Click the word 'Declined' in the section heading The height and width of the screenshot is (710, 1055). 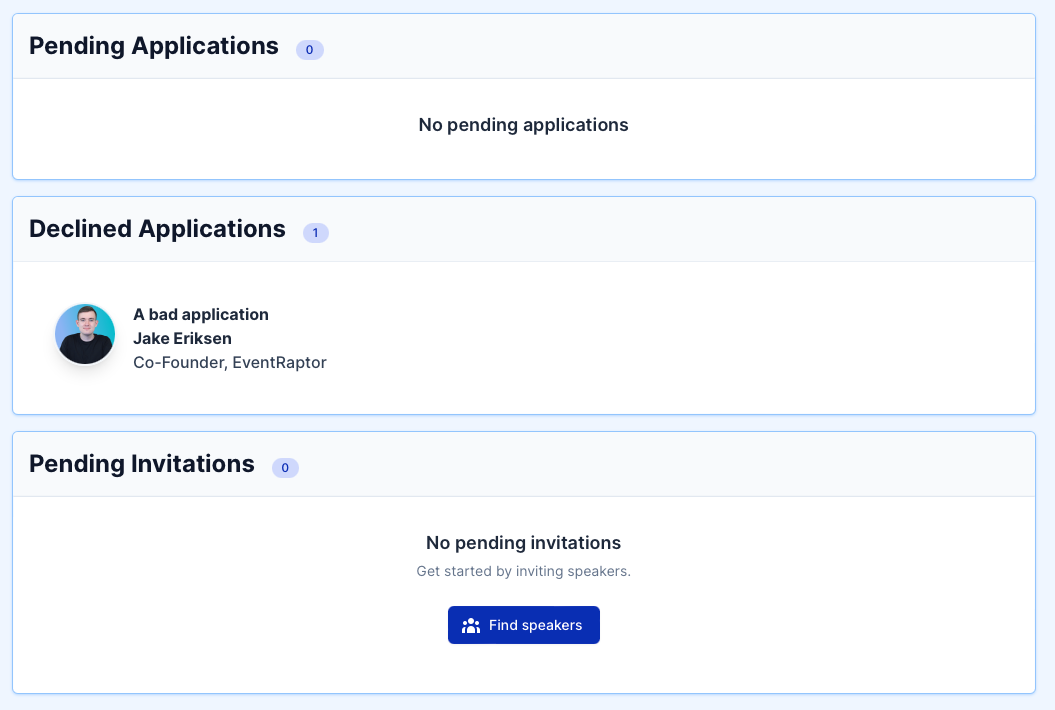[80, 229]
